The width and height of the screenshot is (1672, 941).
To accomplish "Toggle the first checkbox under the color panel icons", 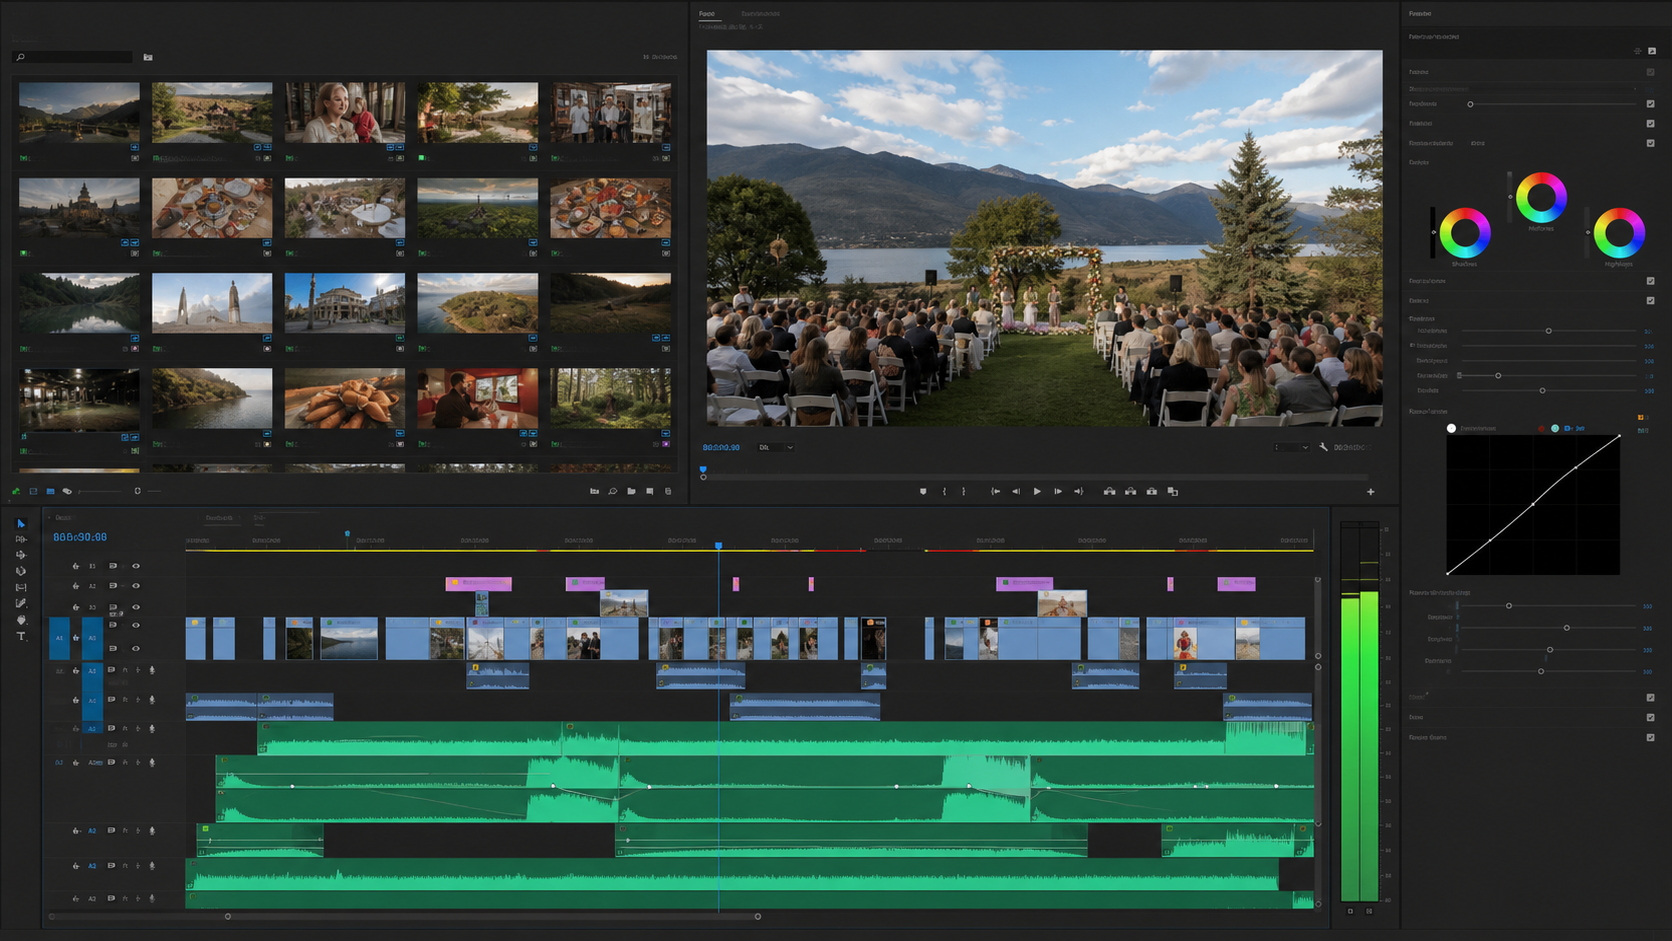I will pyautogui.click(x=1650, y=72).
